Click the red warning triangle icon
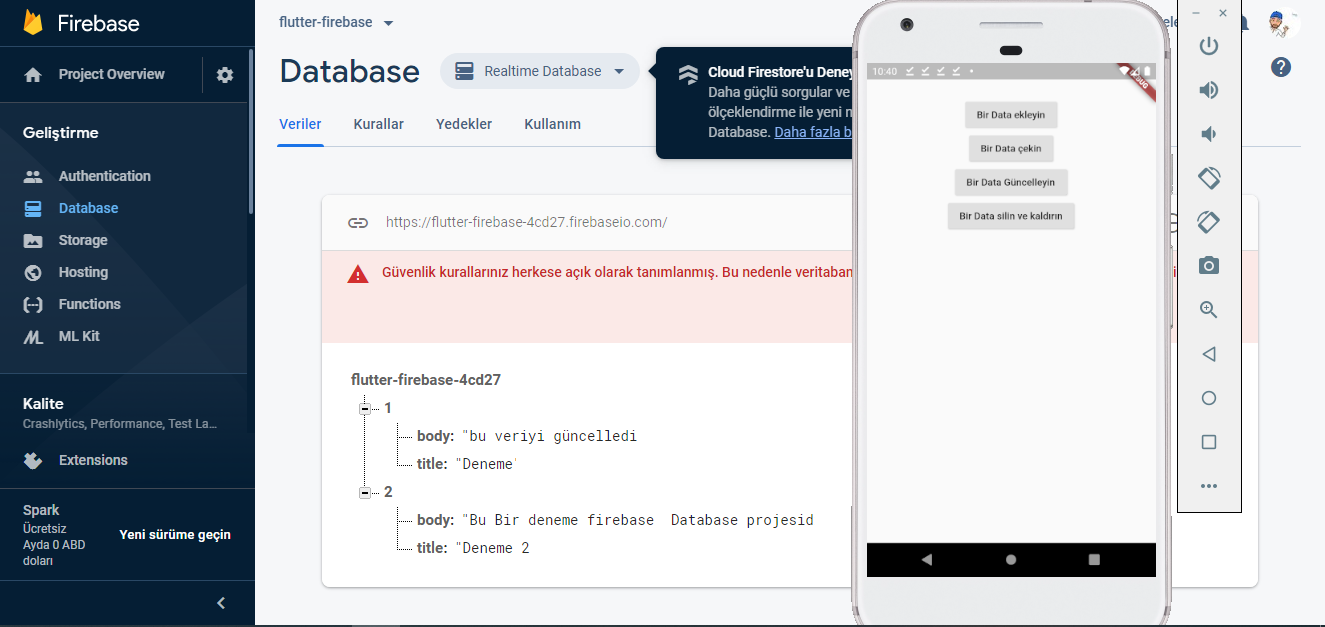This screenshot has height=627, width=1325. pyautogui.click(x=358, y=274)
